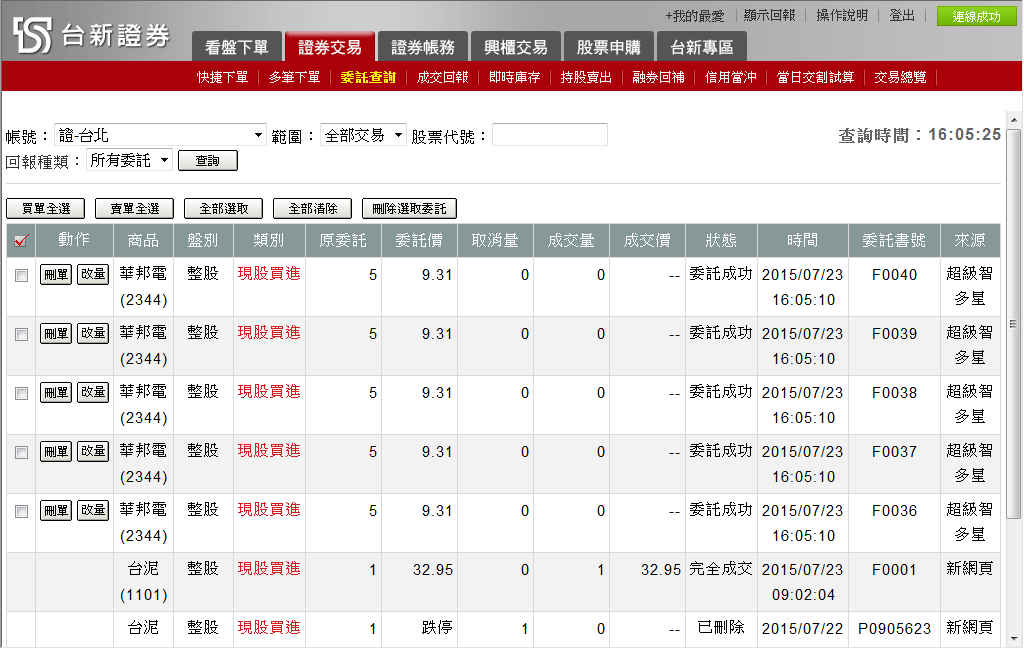
Task: Click the 股票代號 input field
Action: [549, 135]
